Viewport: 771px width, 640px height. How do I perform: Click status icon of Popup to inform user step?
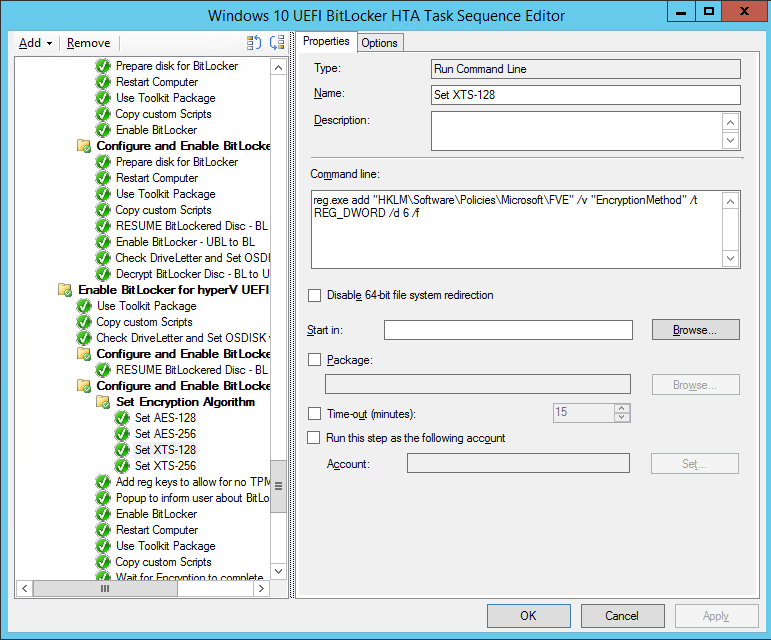(x=103, y=498)
